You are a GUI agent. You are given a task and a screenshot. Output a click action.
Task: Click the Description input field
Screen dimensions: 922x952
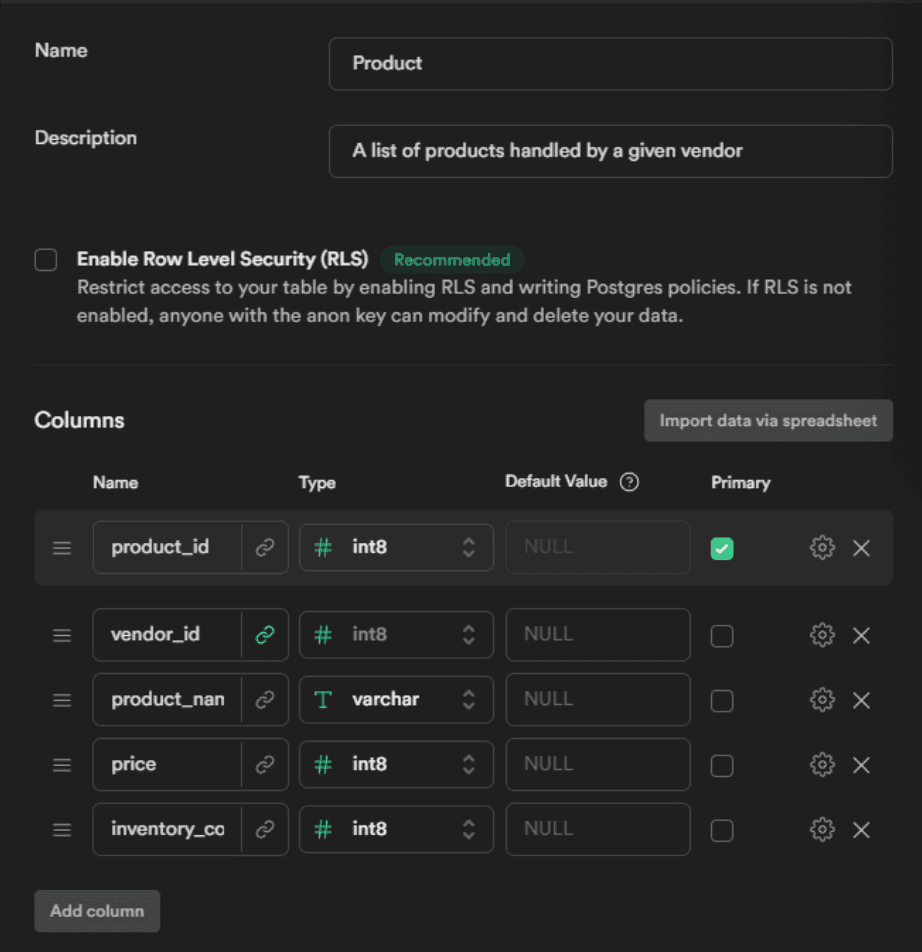(610, 151)
